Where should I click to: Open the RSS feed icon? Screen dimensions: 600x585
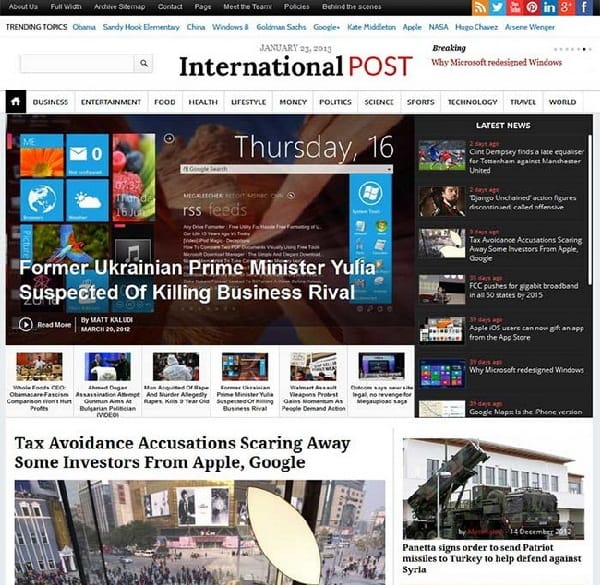coord(480,7)
